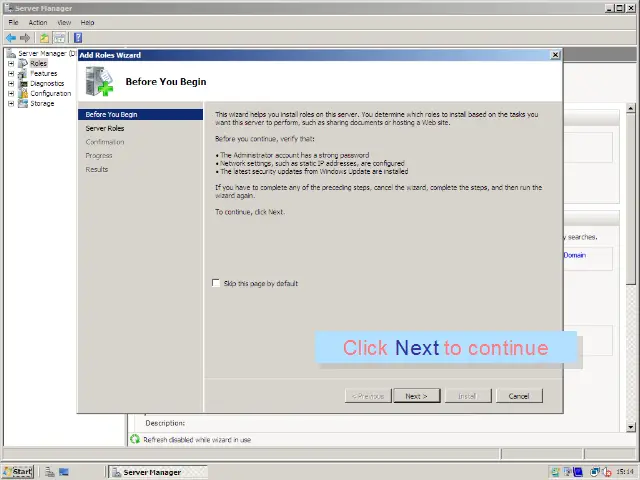640x480 pixels.
Task: Open the Start menu
Action: pyautogui.click(x=18, y=472)
